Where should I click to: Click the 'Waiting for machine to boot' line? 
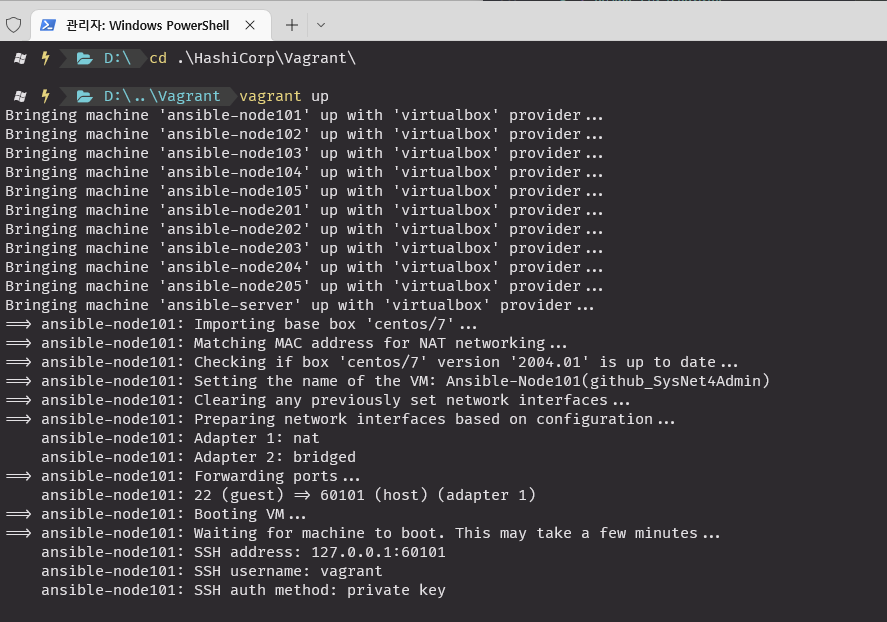pos(363,533)
